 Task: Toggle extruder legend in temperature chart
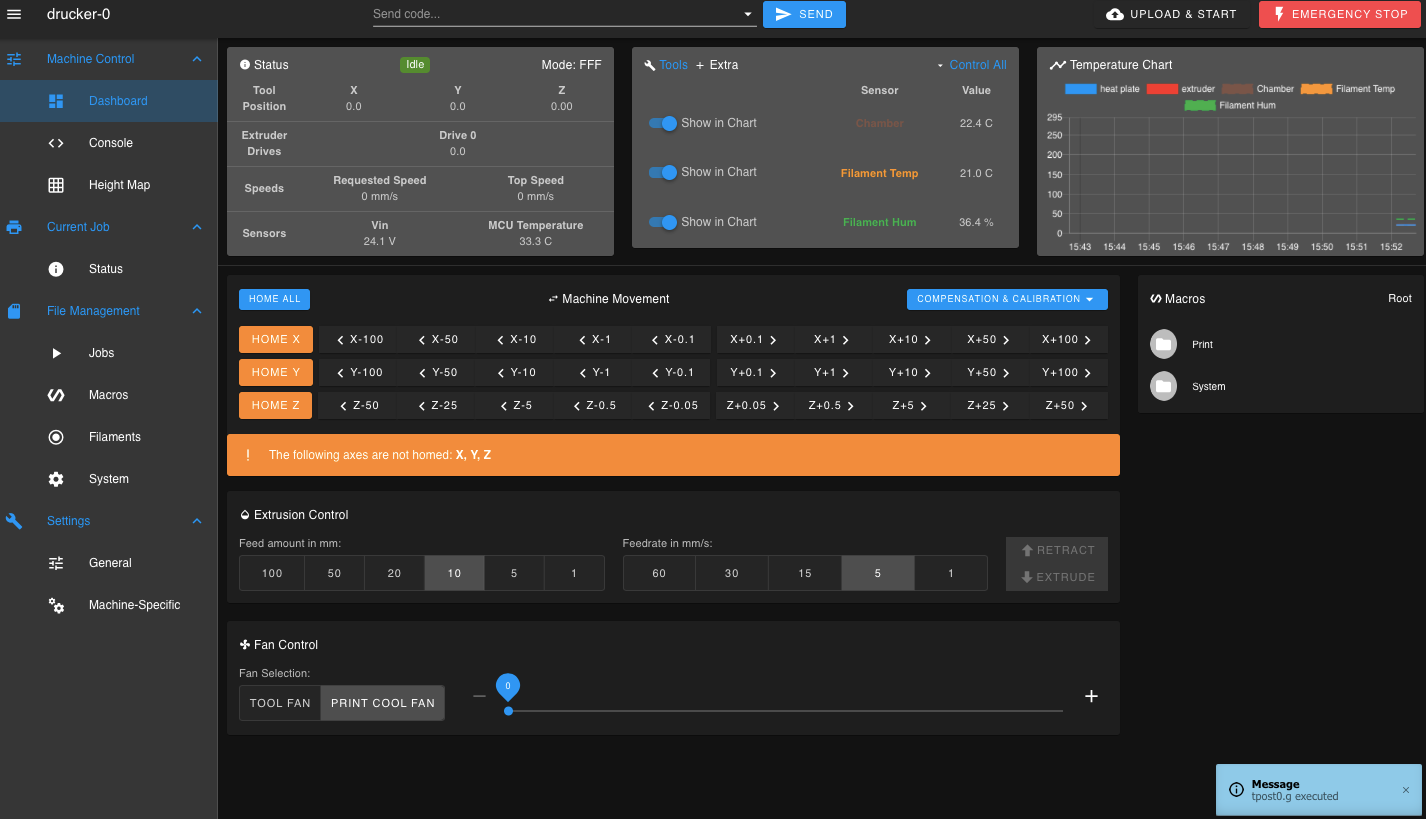(x=1181, y=89)
